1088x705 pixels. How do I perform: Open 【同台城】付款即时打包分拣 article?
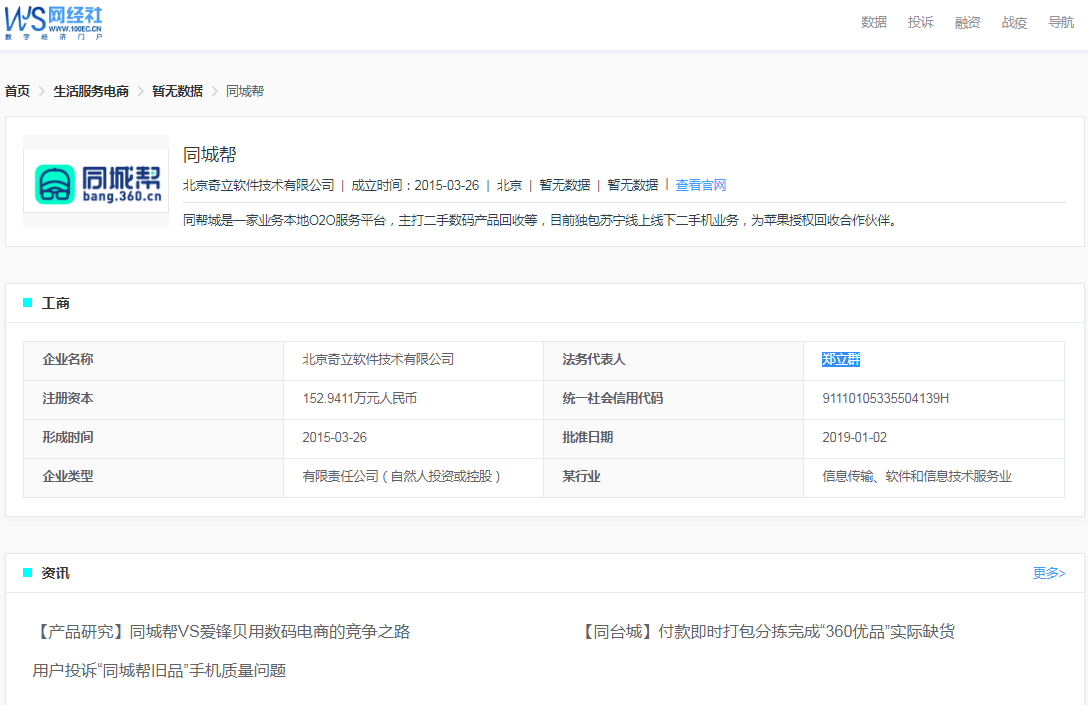point(767,631)
